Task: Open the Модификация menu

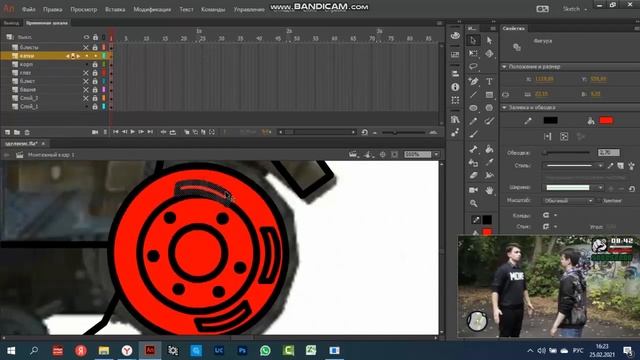Action: pyautogui.click(x=152, y=9)
